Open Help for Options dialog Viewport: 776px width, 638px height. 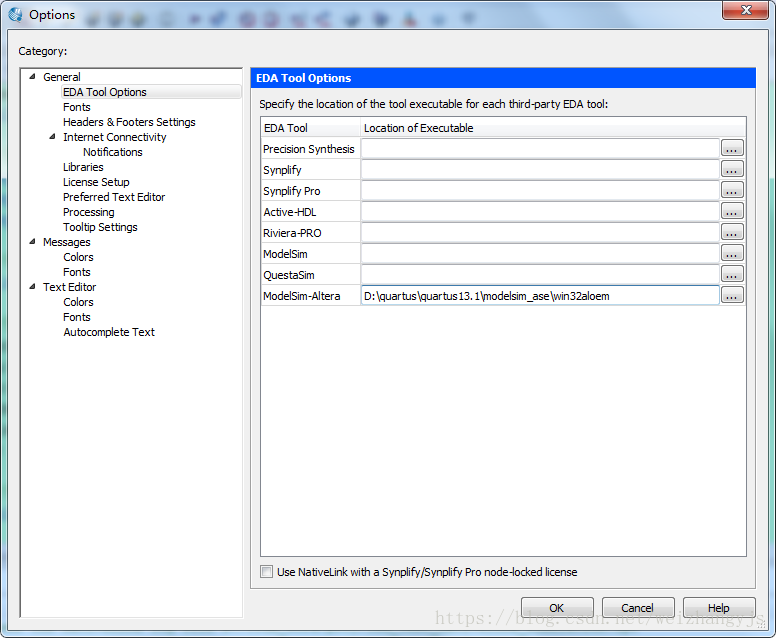click(x=719, y=607)
